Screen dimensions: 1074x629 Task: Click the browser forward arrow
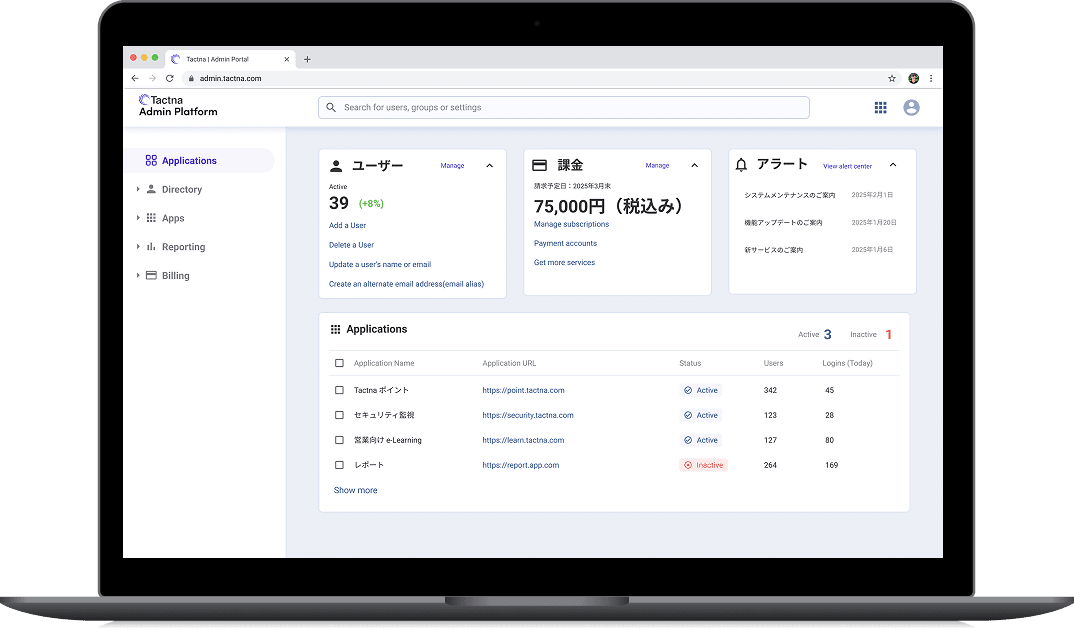[152, 78]
